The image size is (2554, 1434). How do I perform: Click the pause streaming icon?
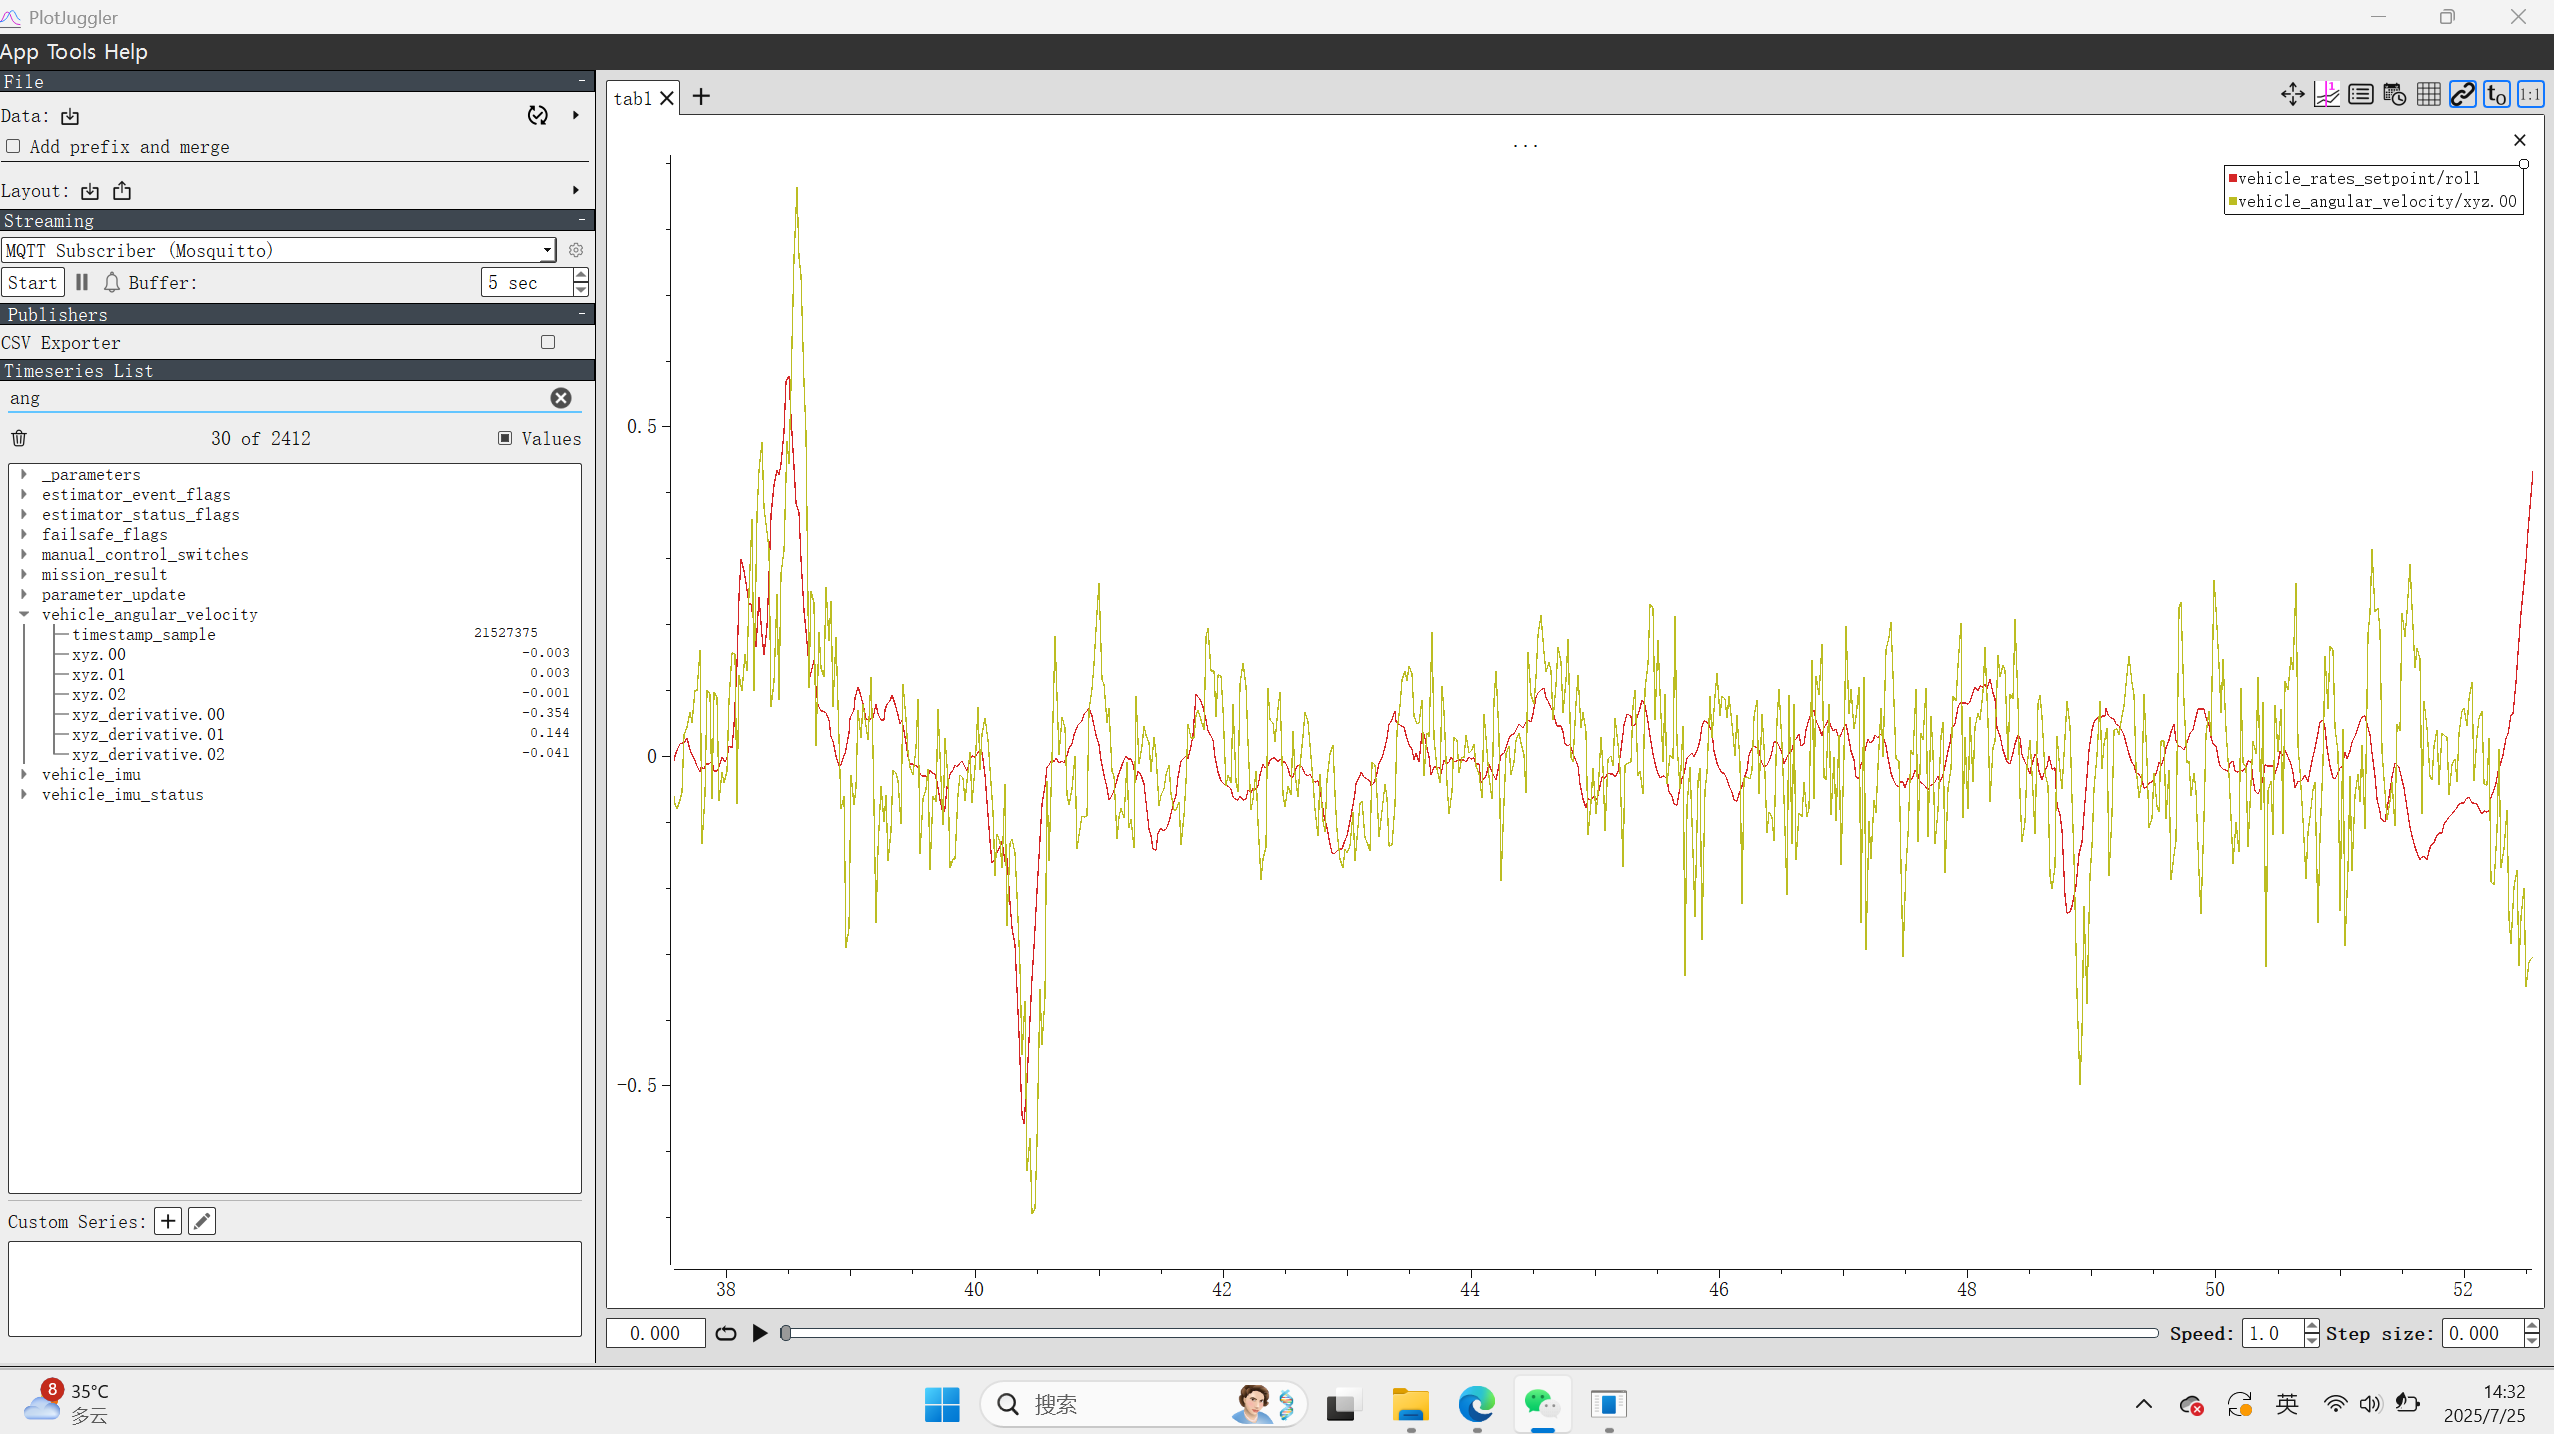coord(82,283)
